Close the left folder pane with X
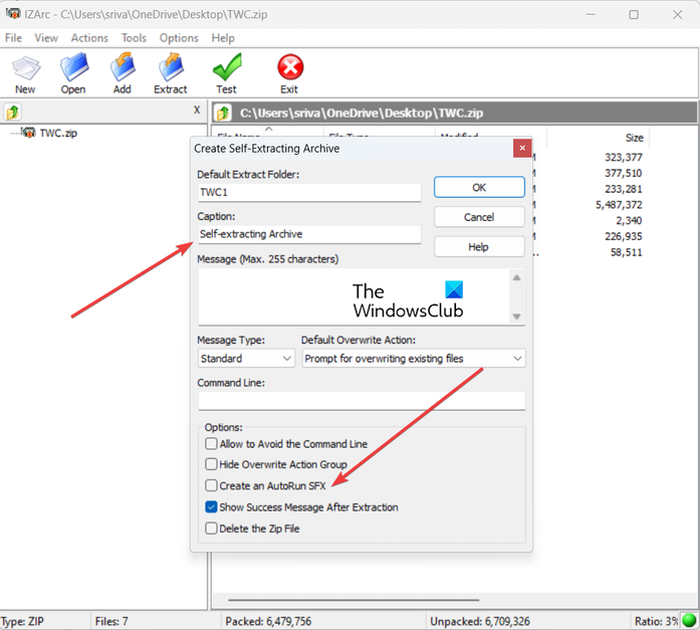Viewport: 700px width, 630px height. click(x=197, y=110)
